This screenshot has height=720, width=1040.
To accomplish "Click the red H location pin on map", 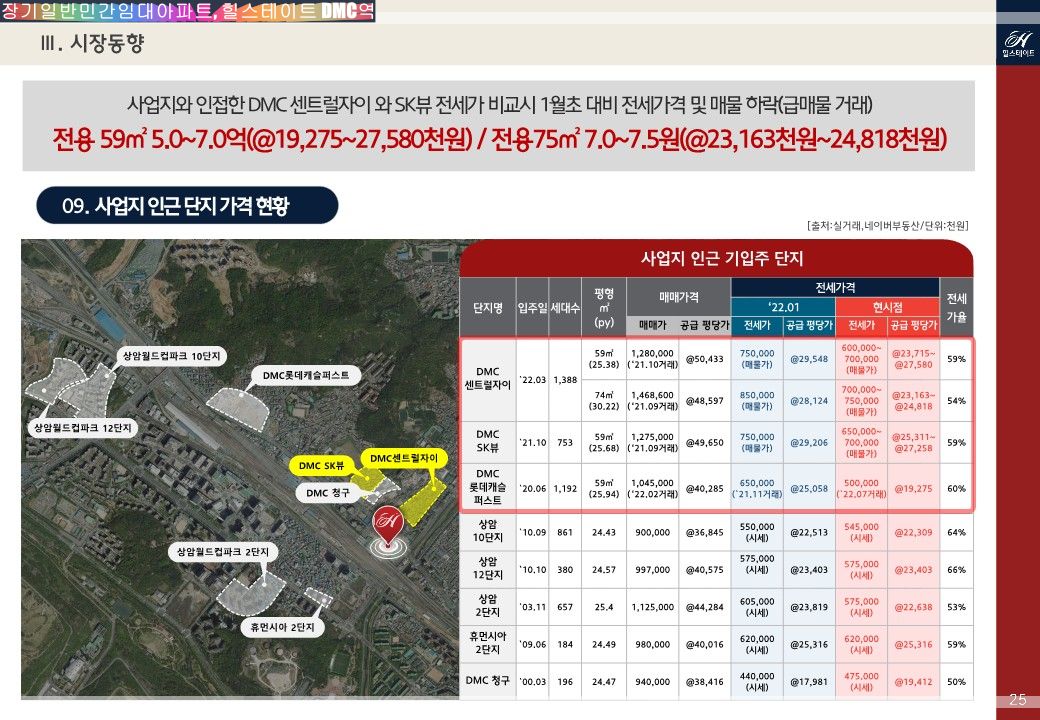I will pyautogui.click(x=388, y=530).
